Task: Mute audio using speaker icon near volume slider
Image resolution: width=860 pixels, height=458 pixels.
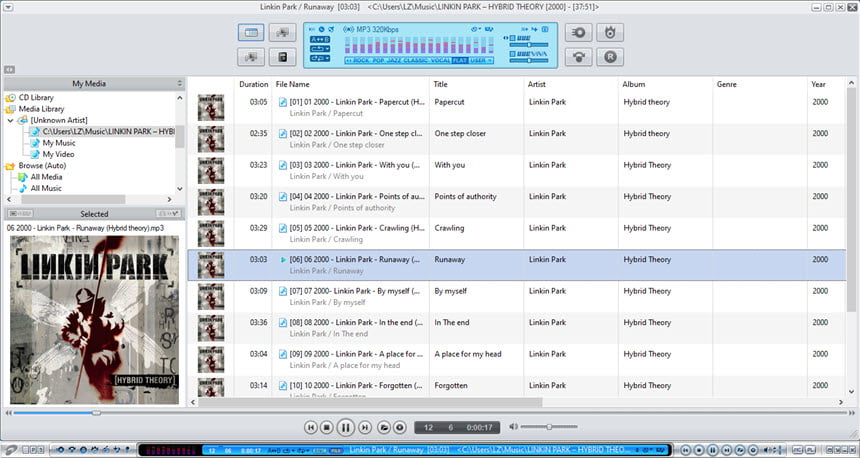Action: coord(513,426)
